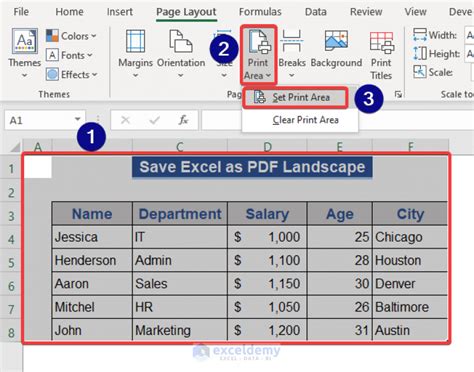The image size is (474, 372).
Task: Expand the Name Box dropdown arrow
Action: click(x=78, y=119)
